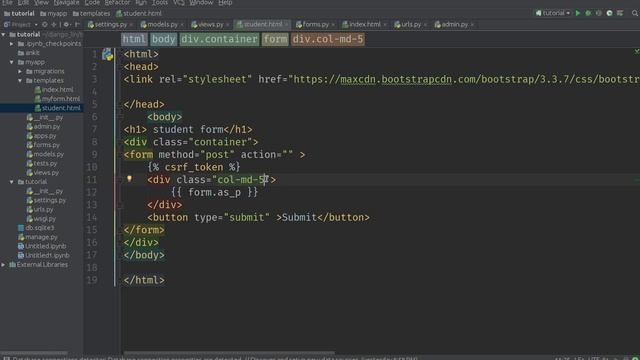
Task: Click the scroll-from-source target icon in the Project panel
Action: click(45, 24)
